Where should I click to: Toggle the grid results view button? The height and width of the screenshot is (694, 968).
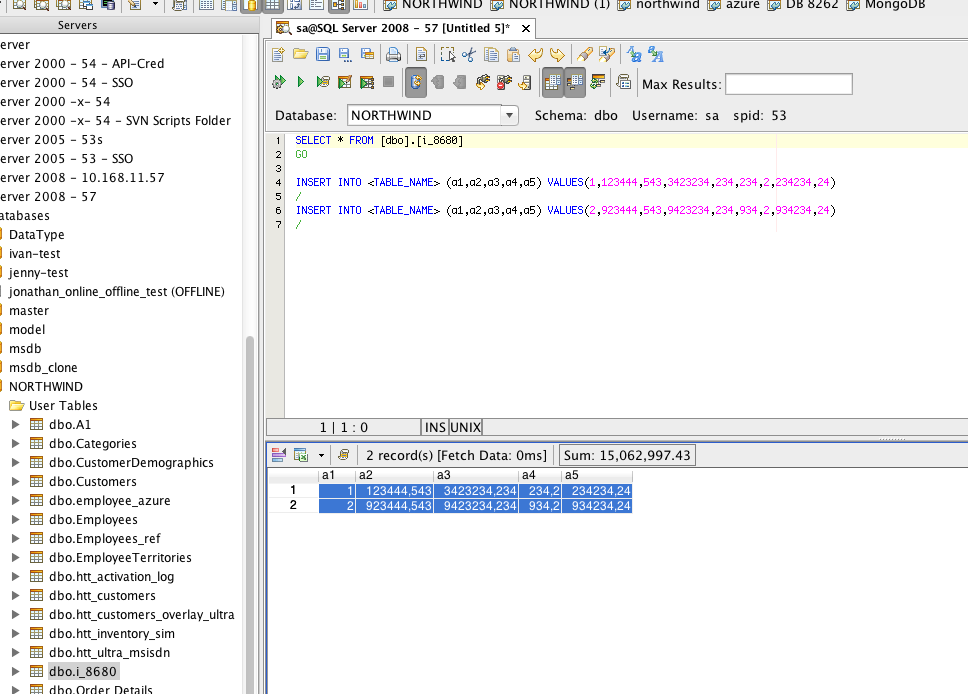pyautogui.click(x=553, y=82)
